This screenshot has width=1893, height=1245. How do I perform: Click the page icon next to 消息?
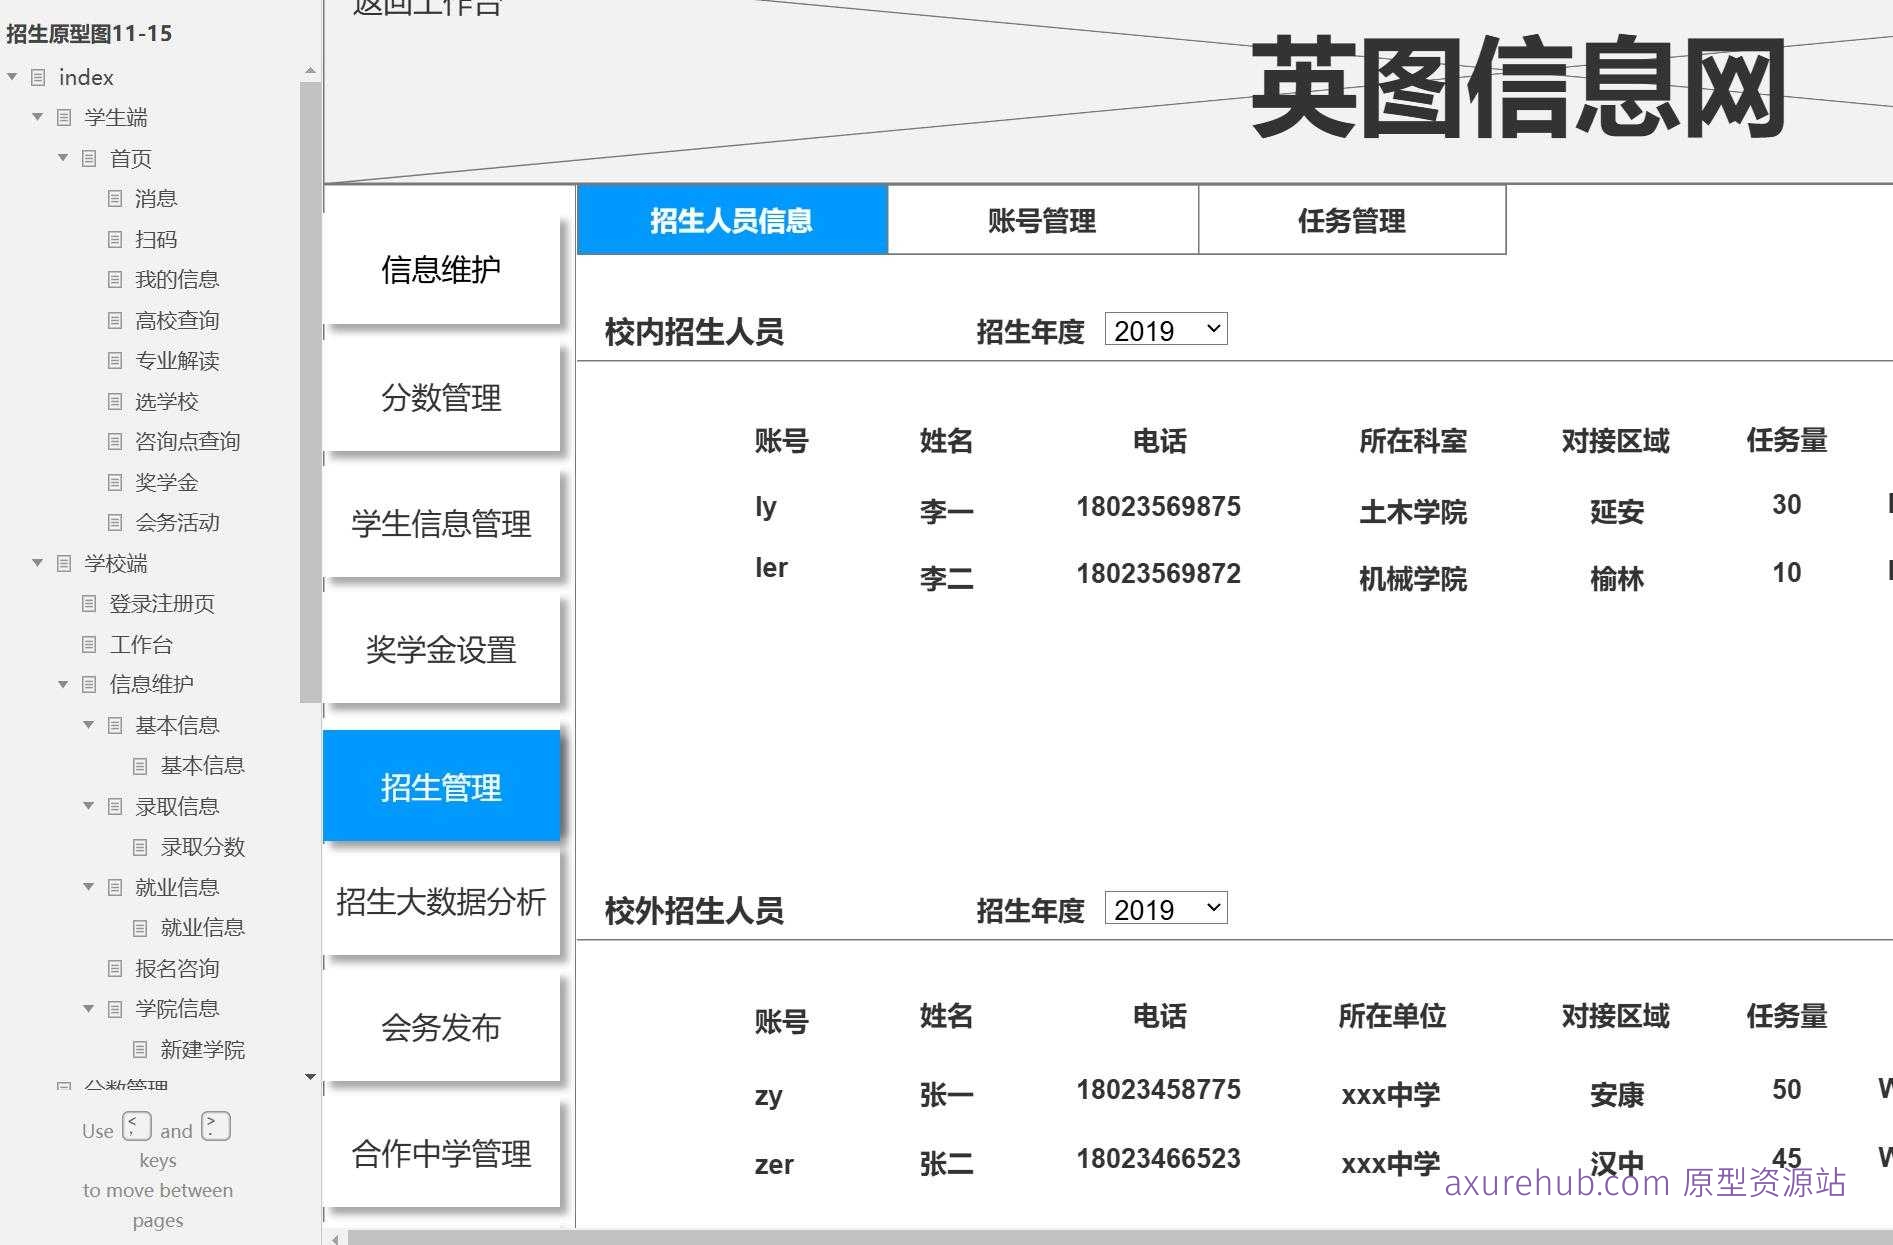[x=115, y=198]
